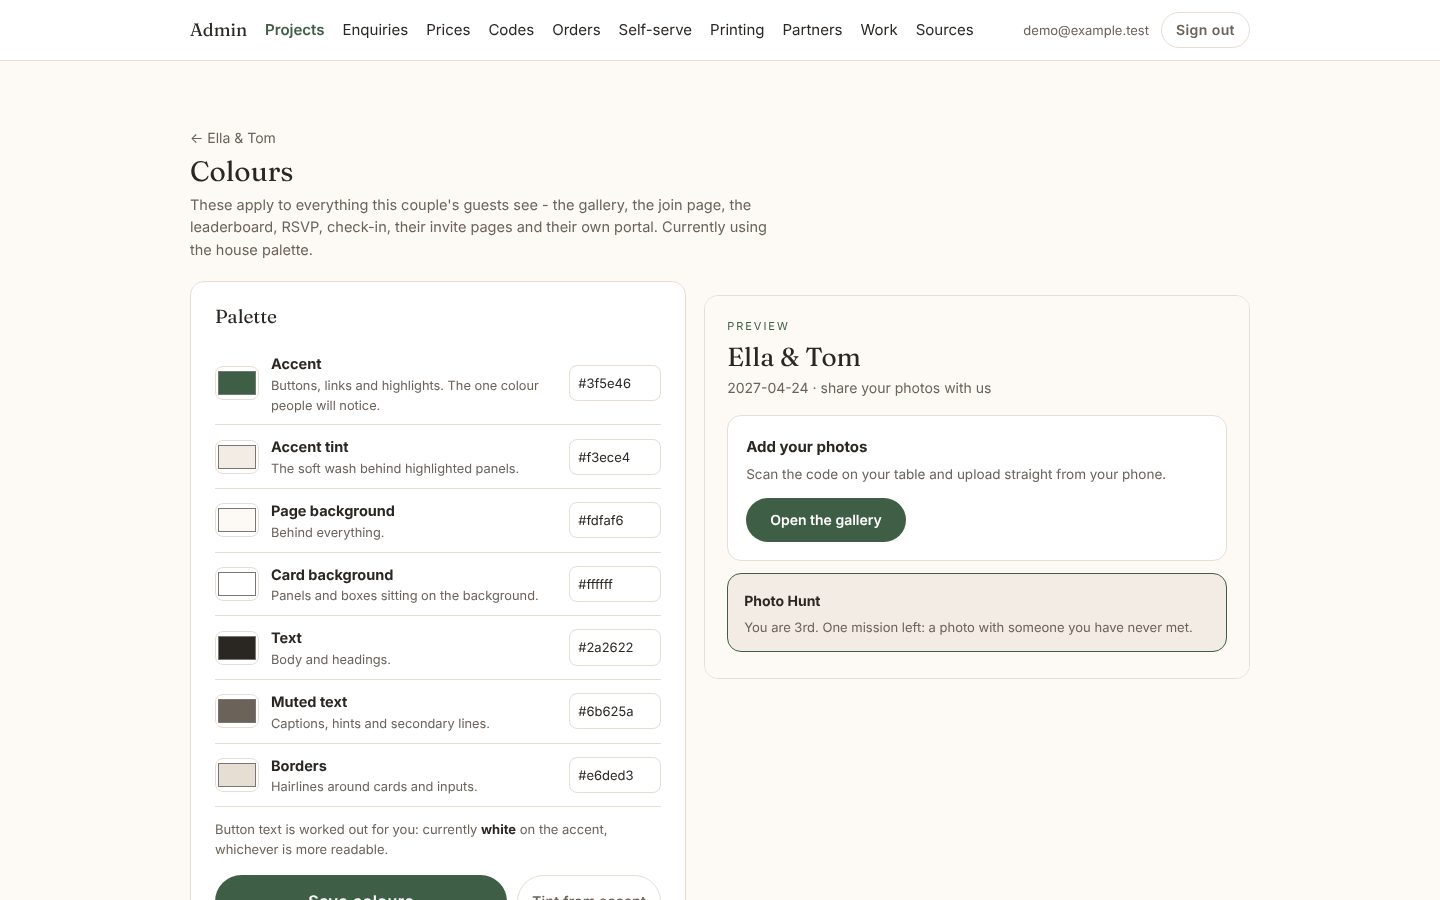Switch to the Codes section
The width and height of the screenshot is (1440, 900).
[511, 30]
